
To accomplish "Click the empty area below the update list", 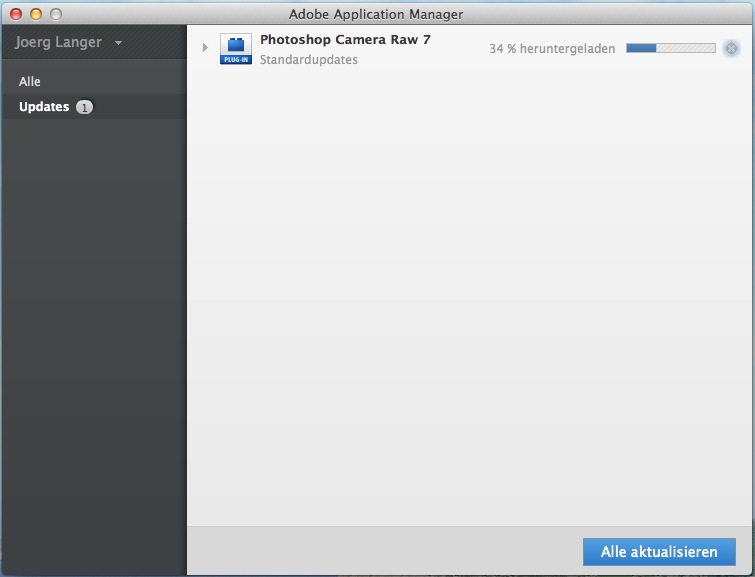I will [x=470, y=300].
